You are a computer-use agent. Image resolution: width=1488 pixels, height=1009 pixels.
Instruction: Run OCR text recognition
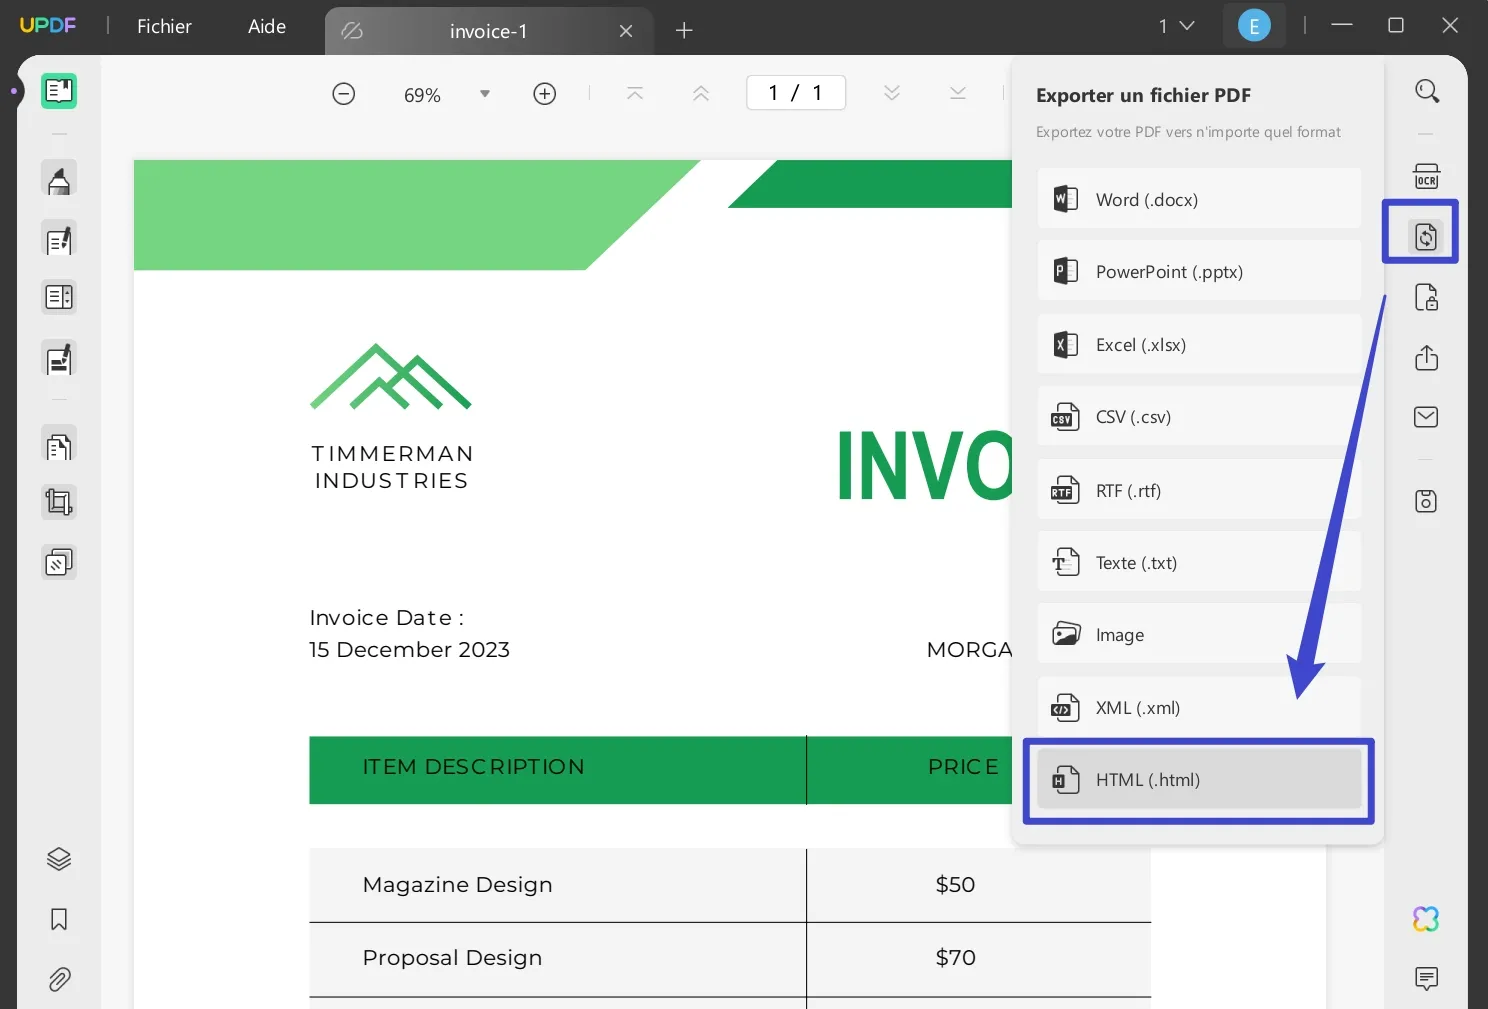(x=1427, y=176)
